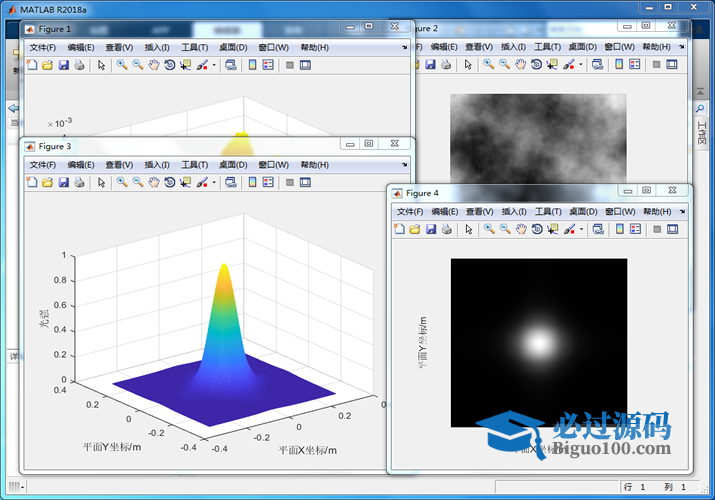The width and height of the screenshot is (715, 500).
Task: Insert Colorbar icon in Figure 3 toolbar
Action: pos(253,182)
